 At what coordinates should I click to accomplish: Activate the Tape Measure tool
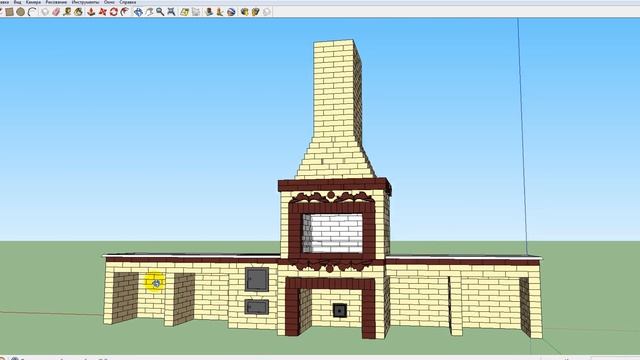point(67,12)
